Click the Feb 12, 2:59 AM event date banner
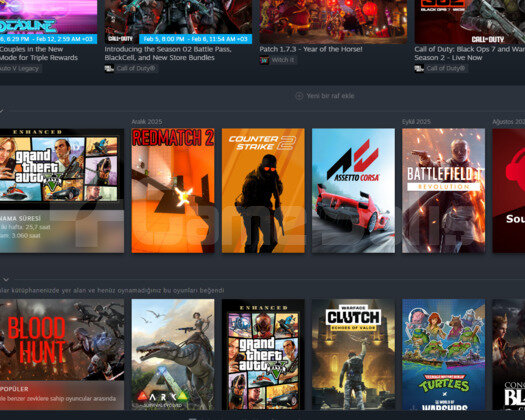Screen dimensions: 525x420 tap(49, 39)
